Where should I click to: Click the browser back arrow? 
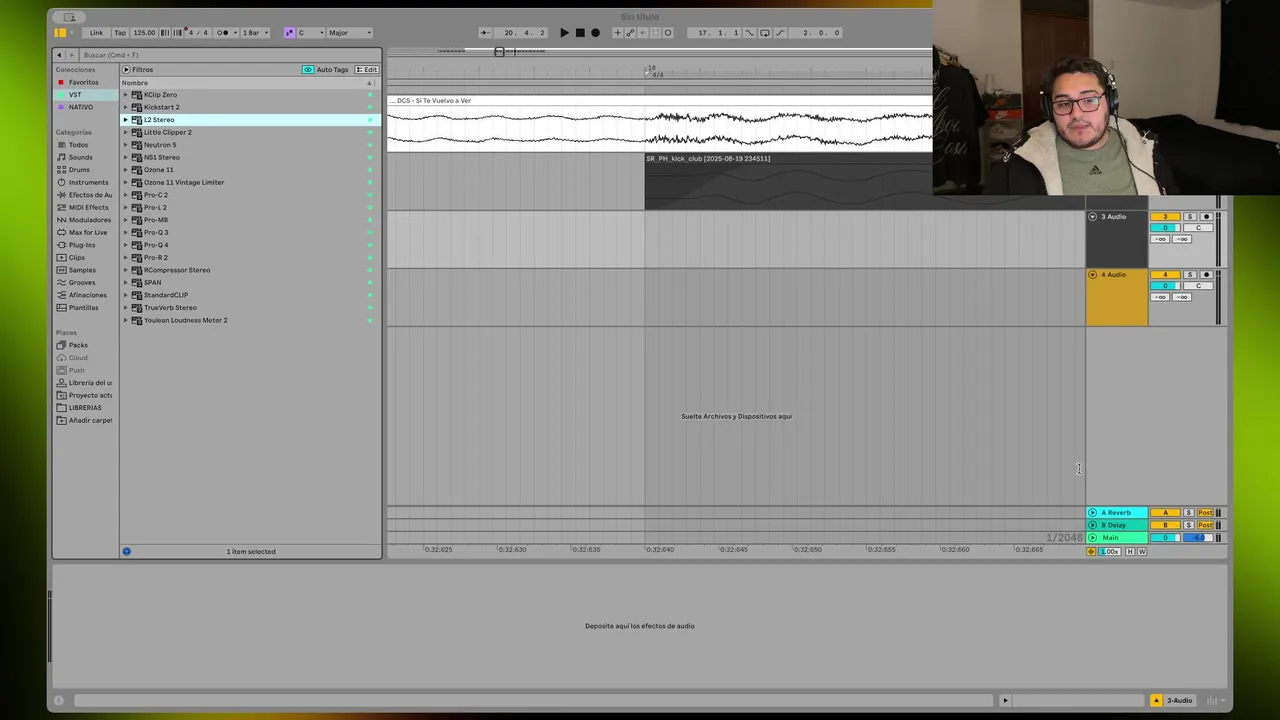point(59,55)
